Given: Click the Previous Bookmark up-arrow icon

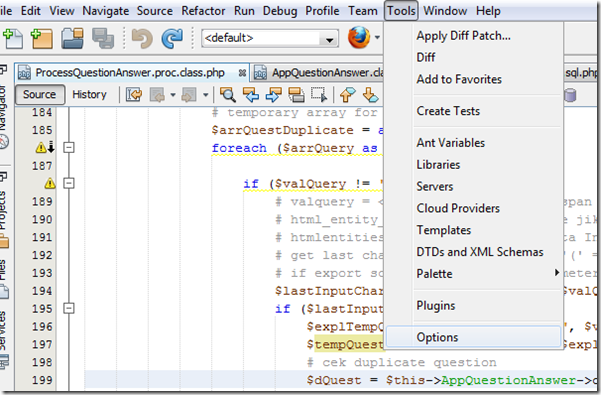Looking at the screenshot, I should coord(347,94).
